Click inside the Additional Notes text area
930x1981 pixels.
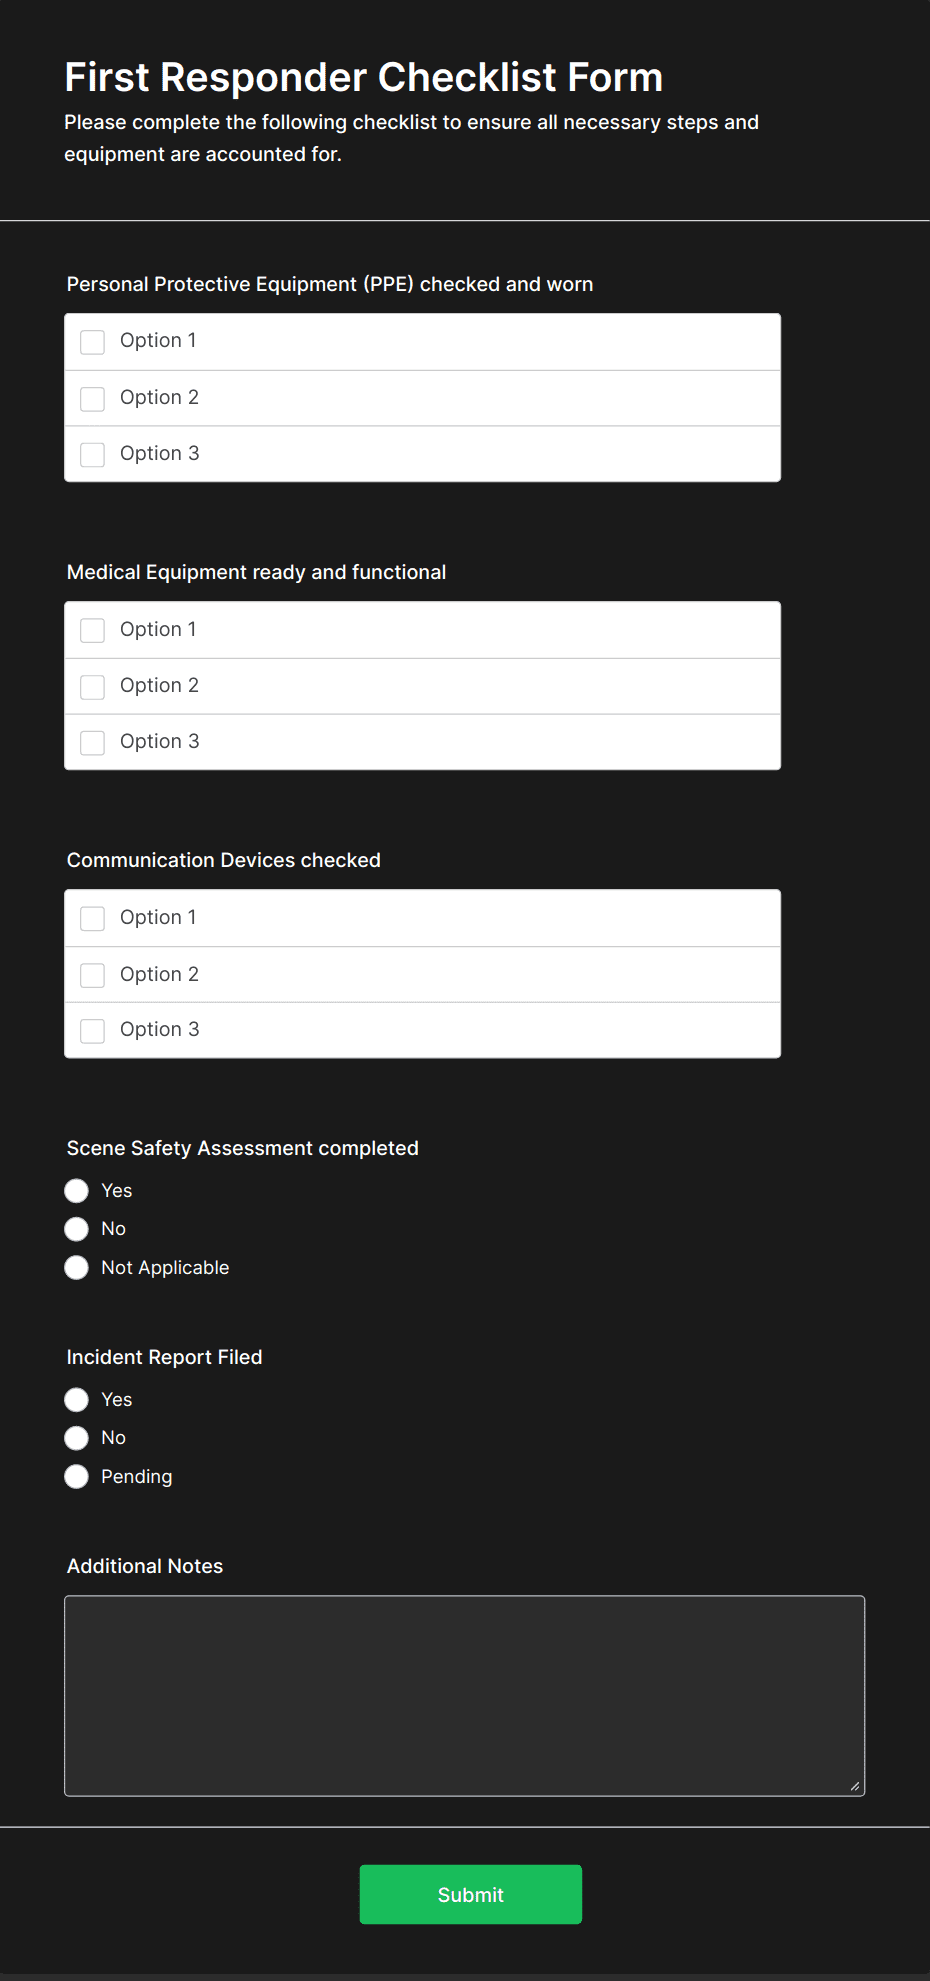point(464,1695)
